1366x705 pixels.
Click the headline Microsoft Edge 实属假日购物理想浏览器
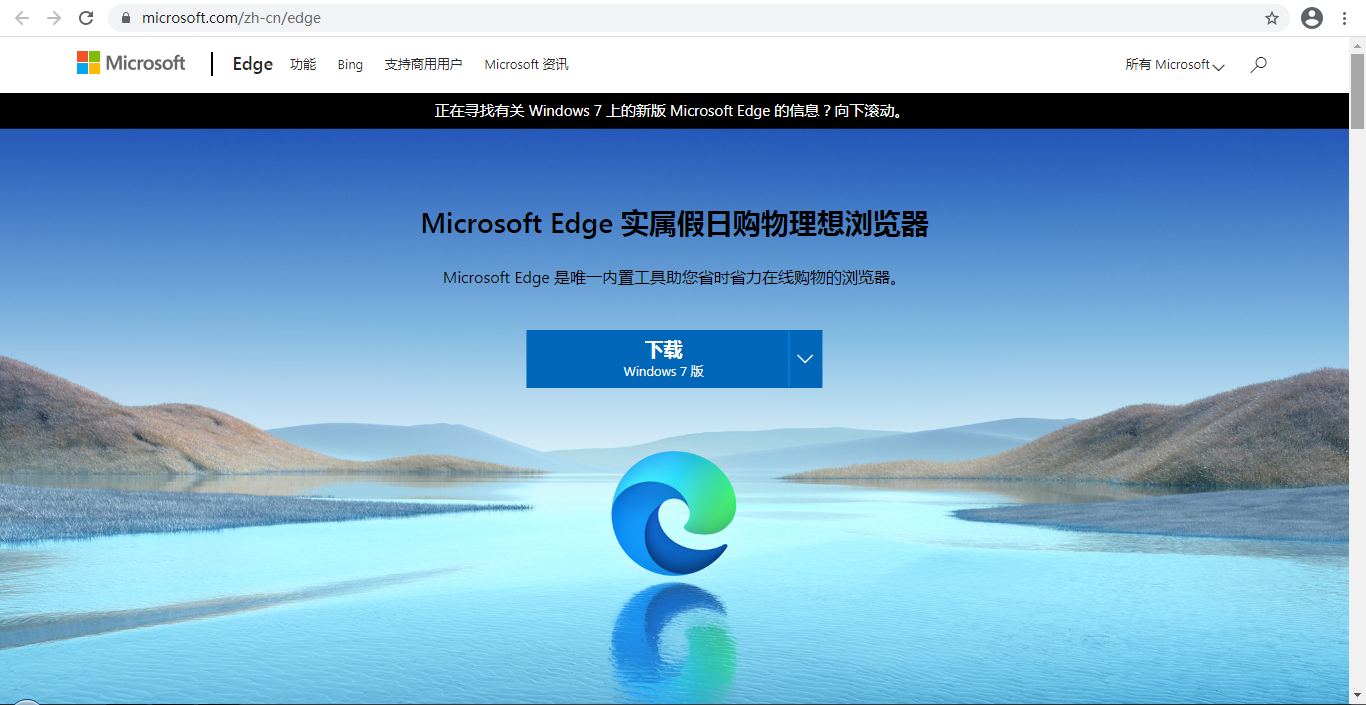[x=674, y=223]
